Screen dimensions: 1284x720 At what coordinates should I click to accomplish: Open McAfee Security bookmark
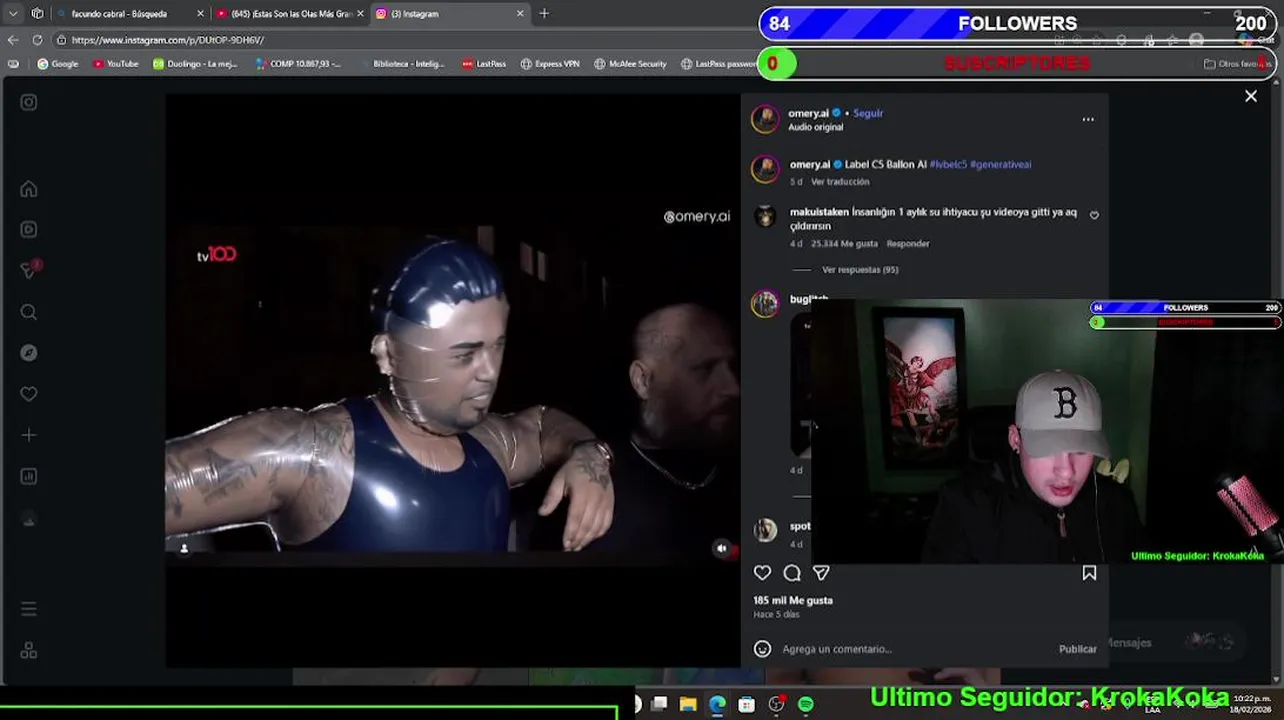(x=630, y=63)
